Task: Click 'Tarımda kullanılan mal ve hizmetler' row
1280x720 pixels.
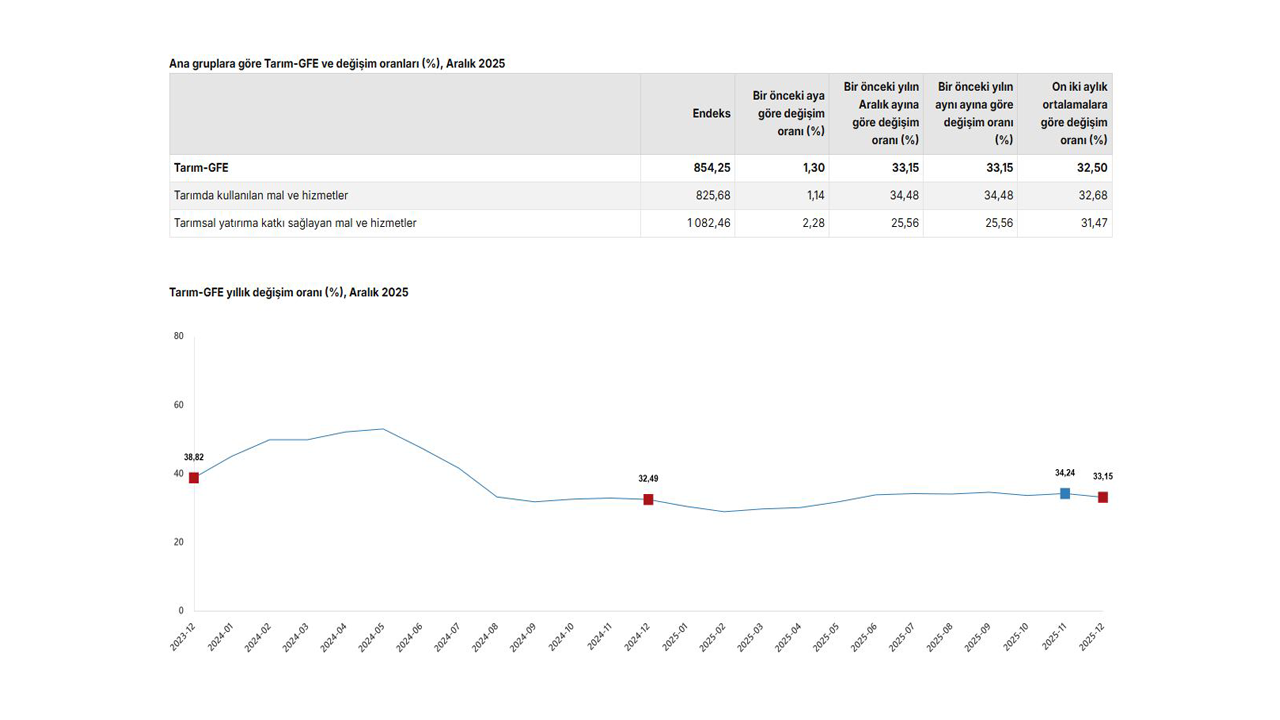Action: pyautogui.click(x=261, y=196)
